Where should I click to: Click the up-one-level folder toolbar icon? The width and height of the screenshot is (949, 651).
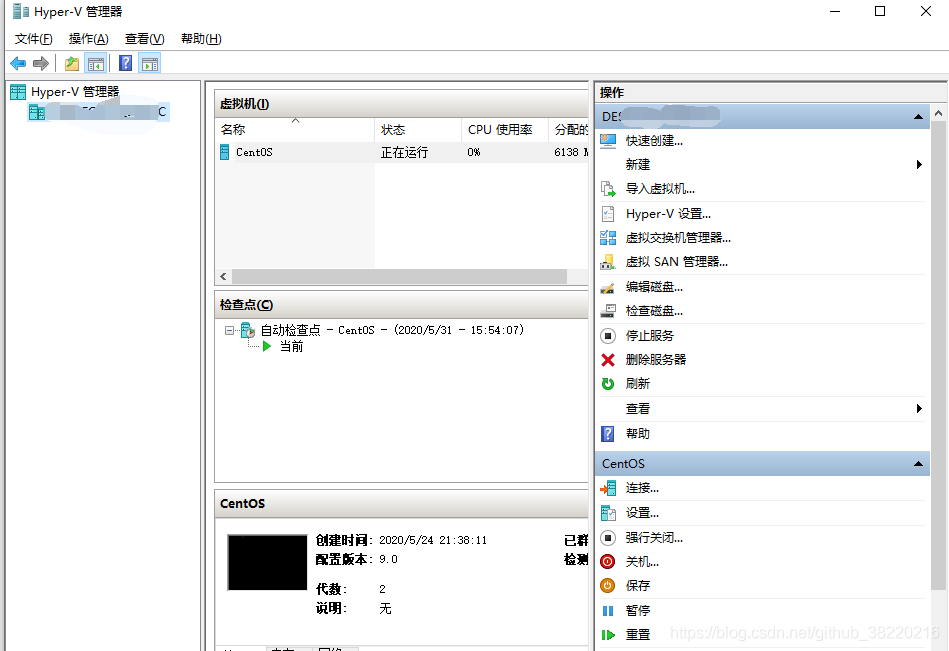(x=72, y=63)
